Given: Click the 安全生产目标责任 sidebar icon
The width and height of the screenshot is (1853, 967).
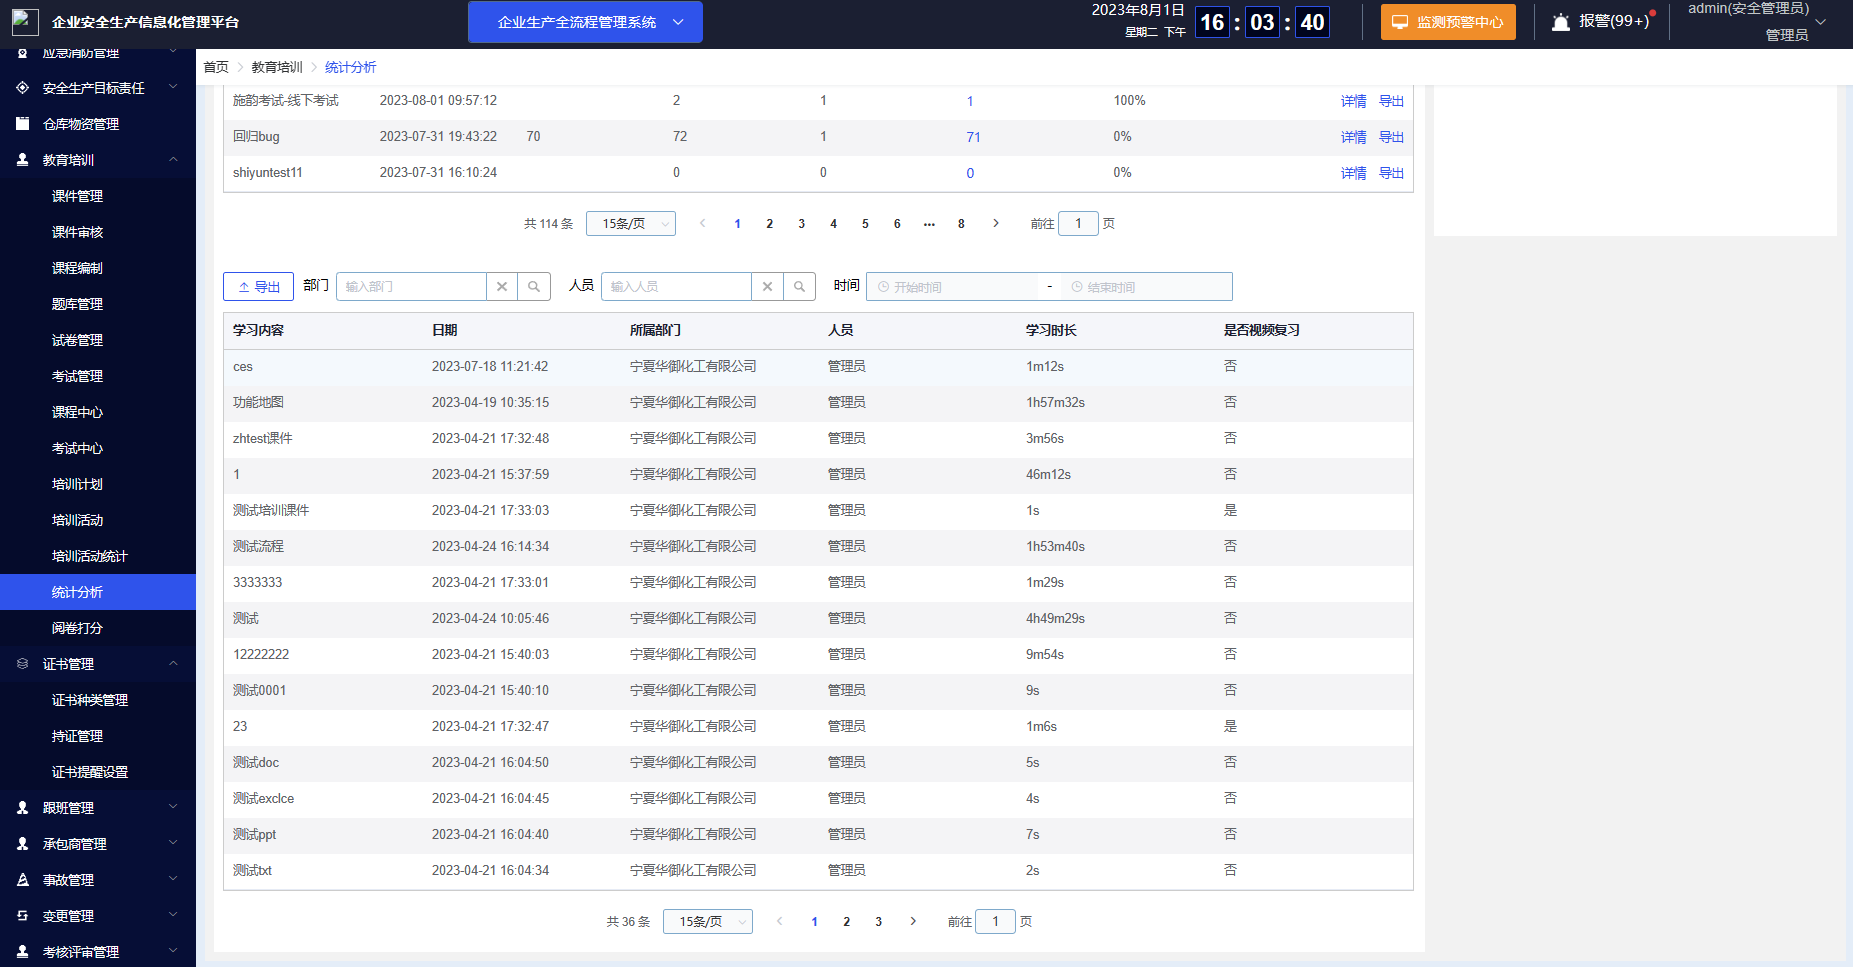Looking at the screenshot, I should (23, 88).
